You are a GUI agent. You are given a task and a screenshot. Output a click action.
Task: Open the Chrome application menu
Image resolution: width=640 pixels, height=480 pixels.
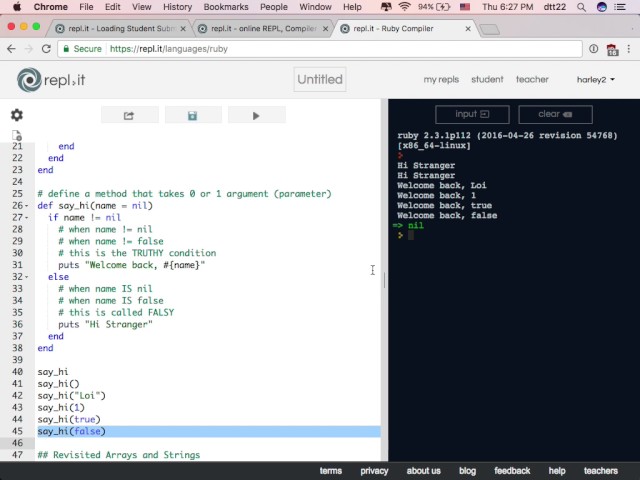[51, 7]
